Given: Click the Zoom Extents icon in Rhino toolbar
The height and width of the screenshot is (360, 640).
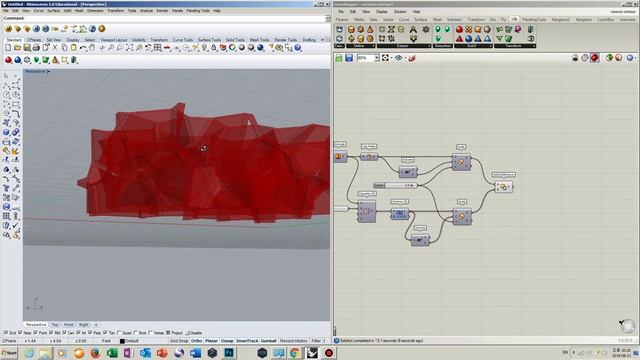Looking at the screenshot, I should [x=129, y=48].
